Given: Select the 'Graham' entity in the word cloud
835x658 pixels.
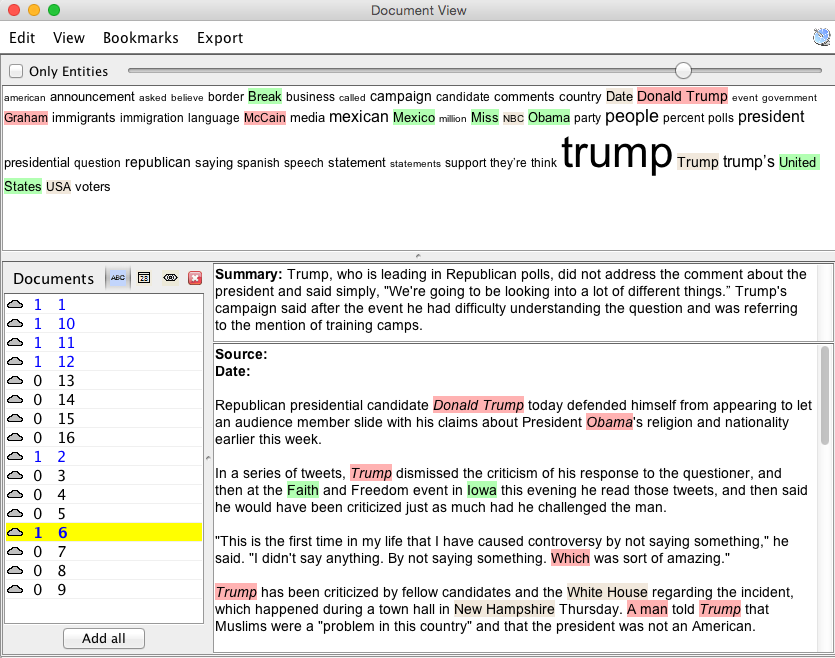Looking at the screenshot, I should click(x=26, y=118).
